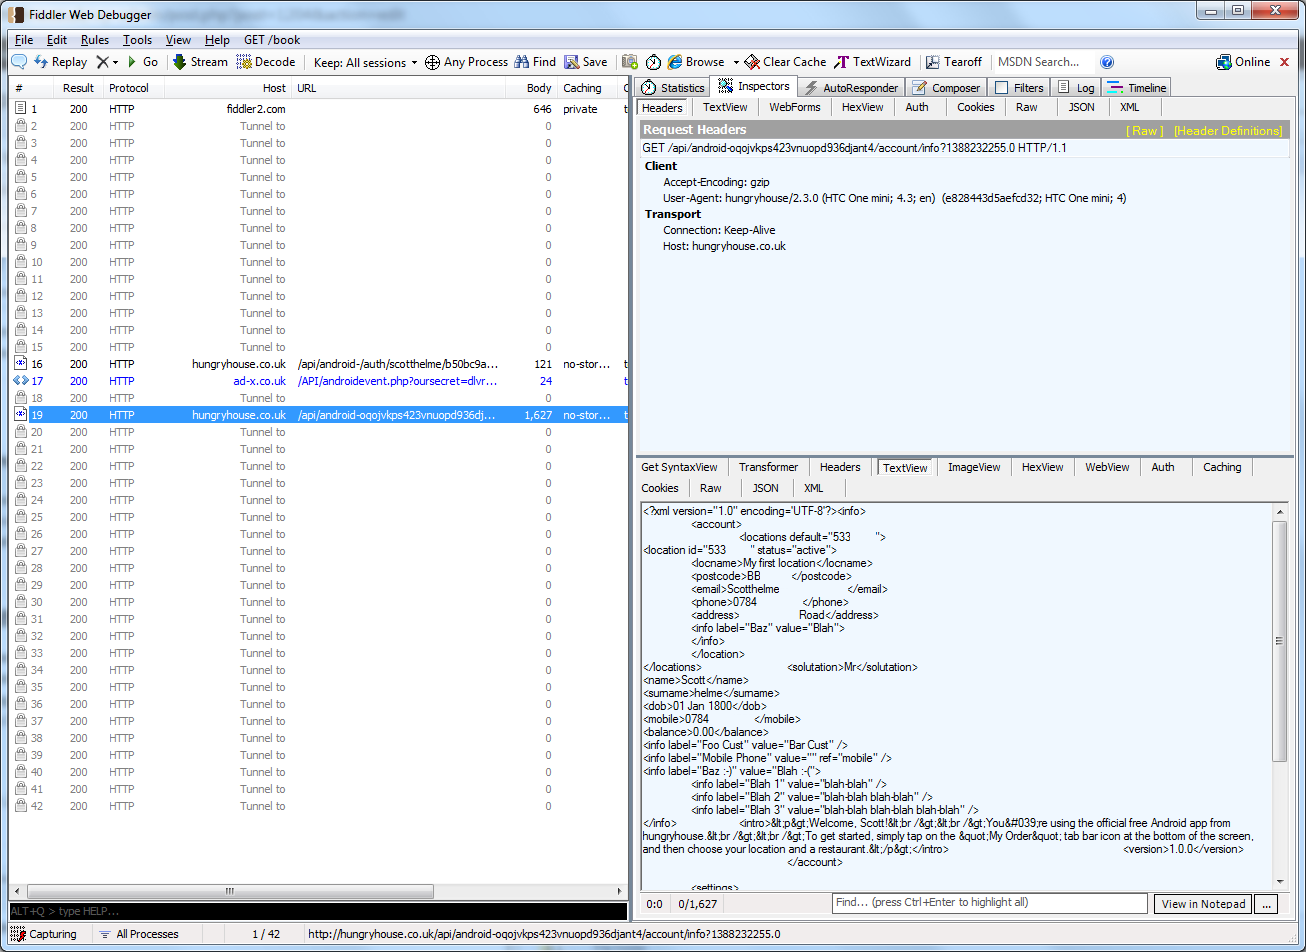Click the Online status indicator
The width and height of the screenshot is (1306, 952).
click(1243, 62)
